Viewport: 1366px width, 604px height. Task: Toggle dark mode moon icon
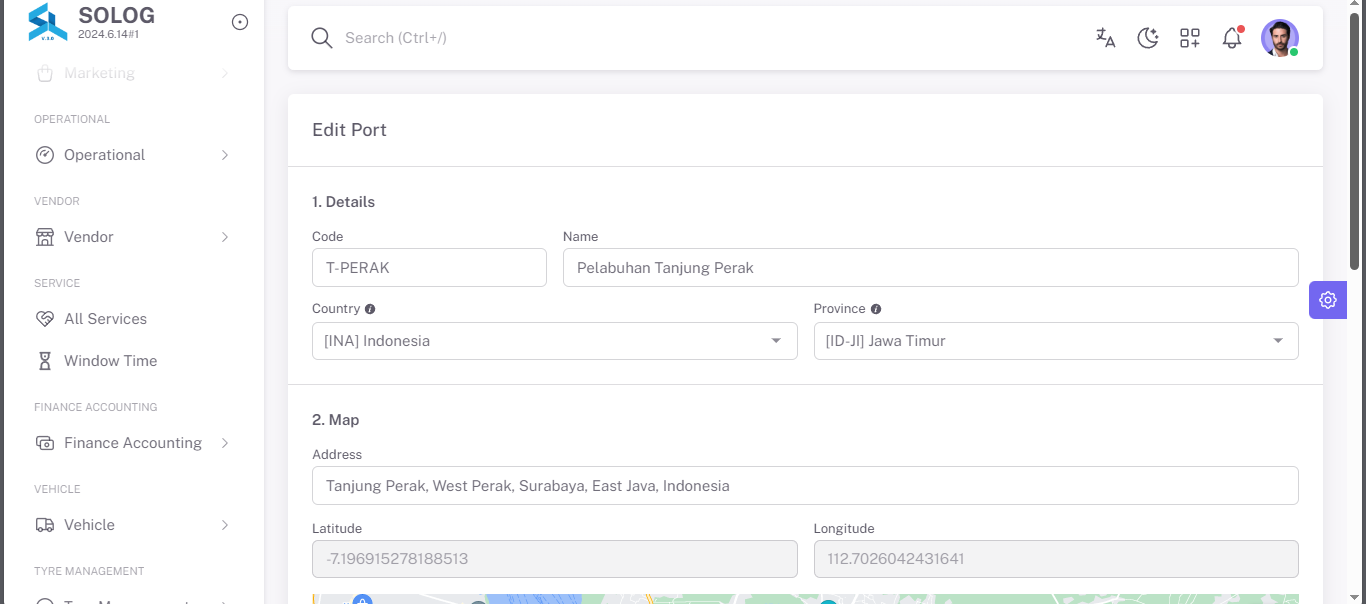coord(1148,38)
